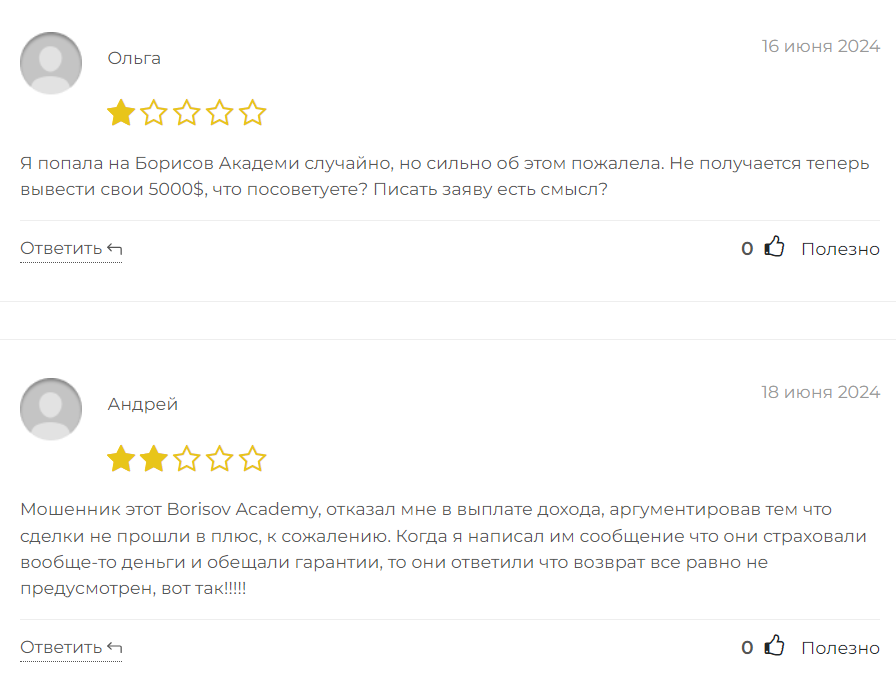Click the reply arrow icon beside Andrey's Ответить link

pos(113,644)
